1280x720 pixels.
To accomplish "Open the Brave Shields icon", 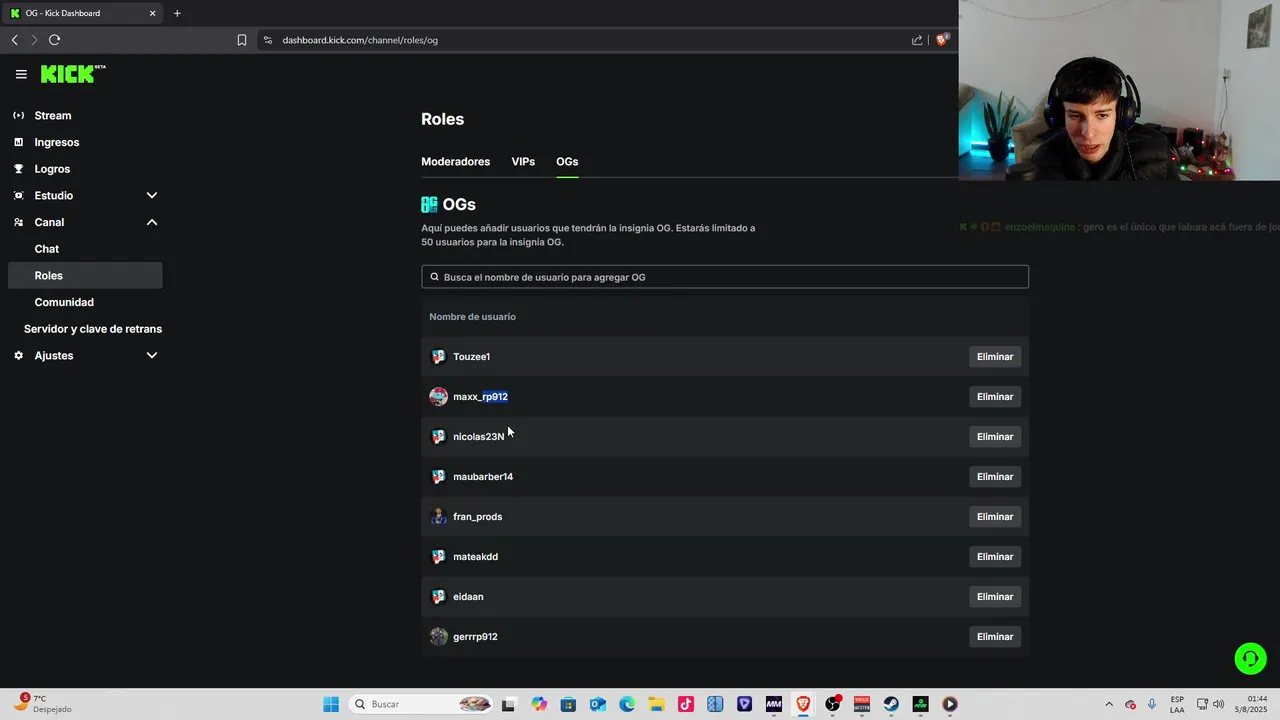I will (x=941, y=40).
